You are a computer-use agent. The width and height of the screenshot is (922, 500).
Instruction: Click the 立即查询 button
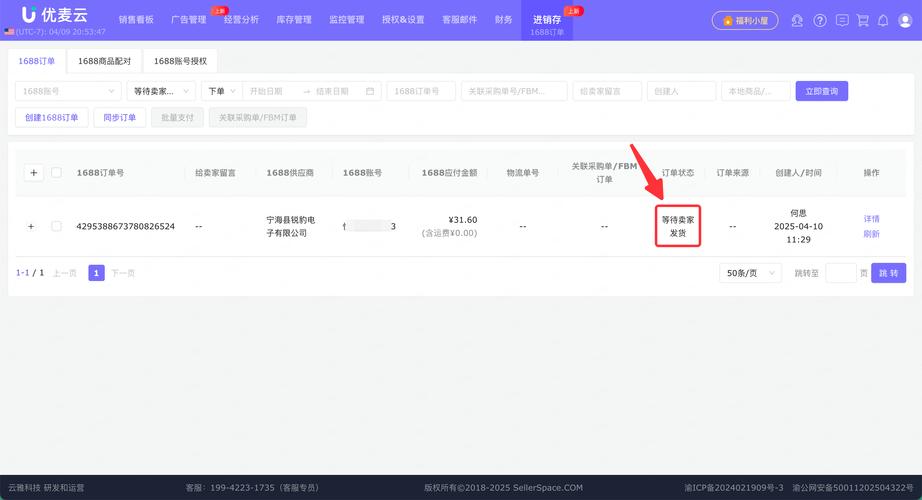[821, 91]
